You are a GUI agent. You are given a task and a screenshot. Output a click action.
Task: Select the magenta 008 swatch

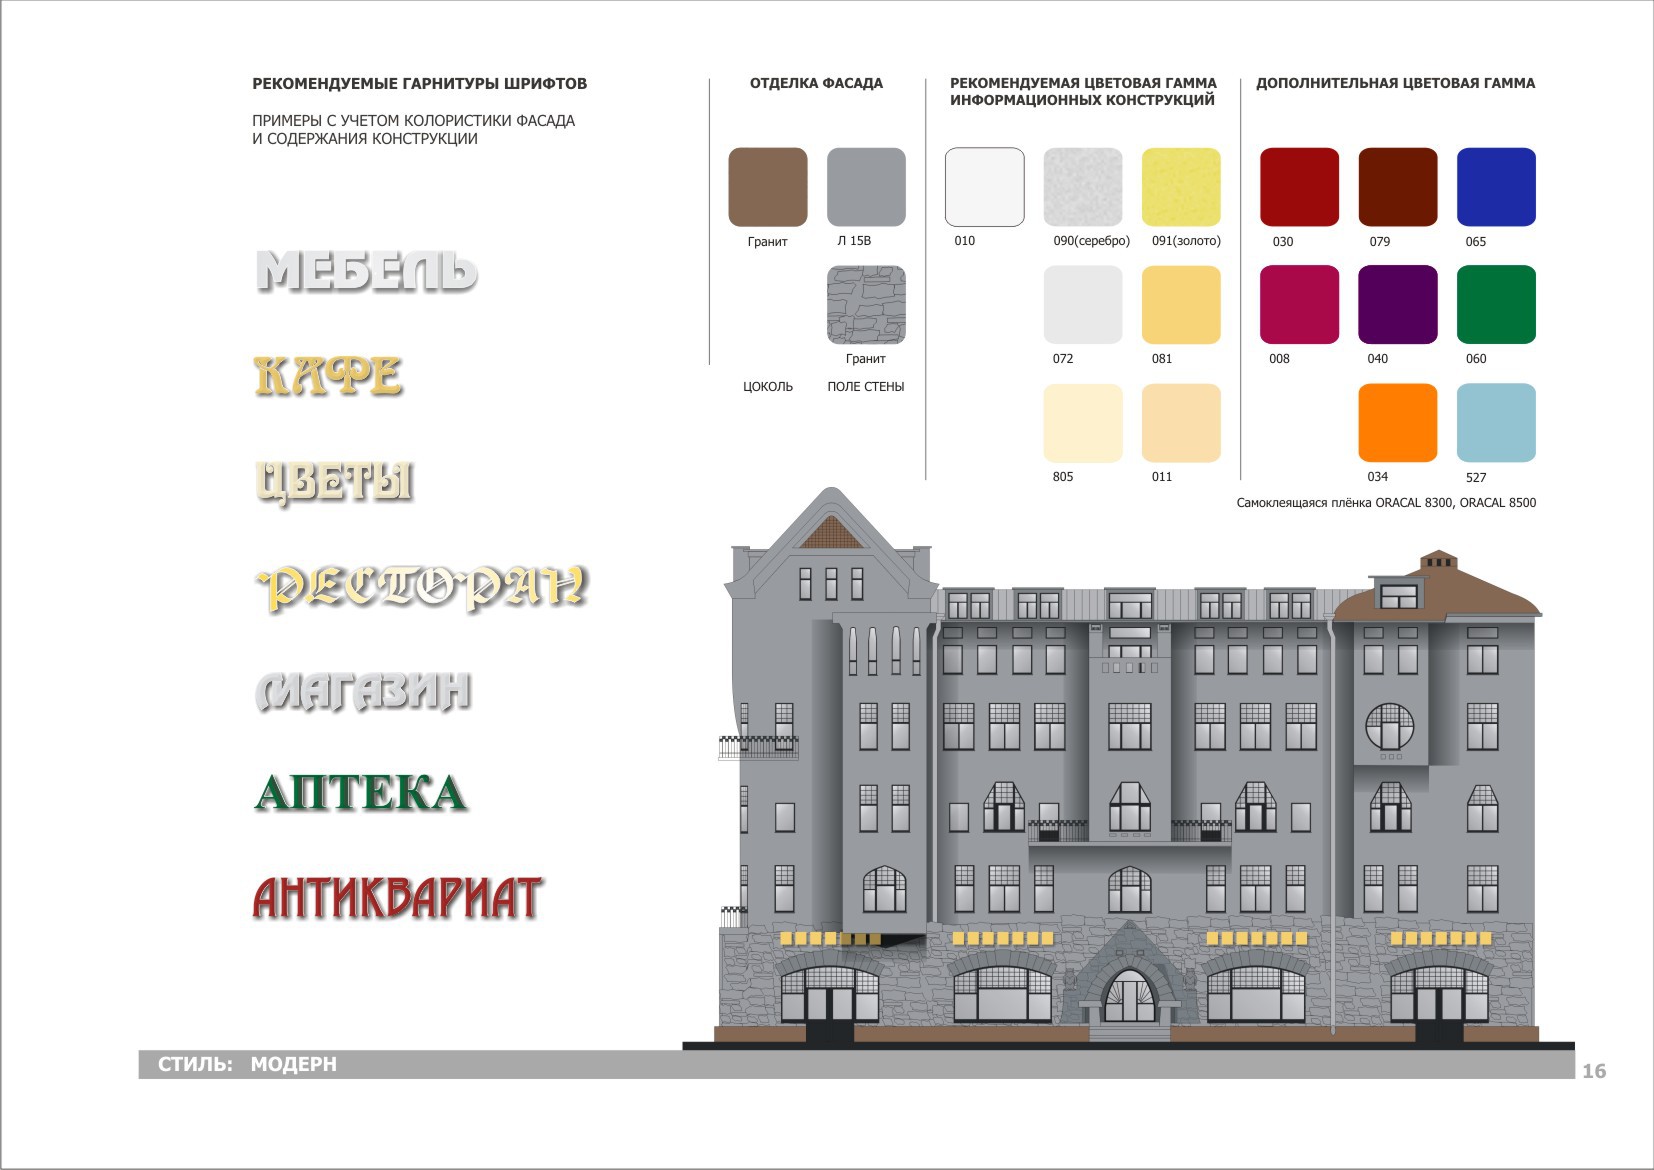(1299, 305)
